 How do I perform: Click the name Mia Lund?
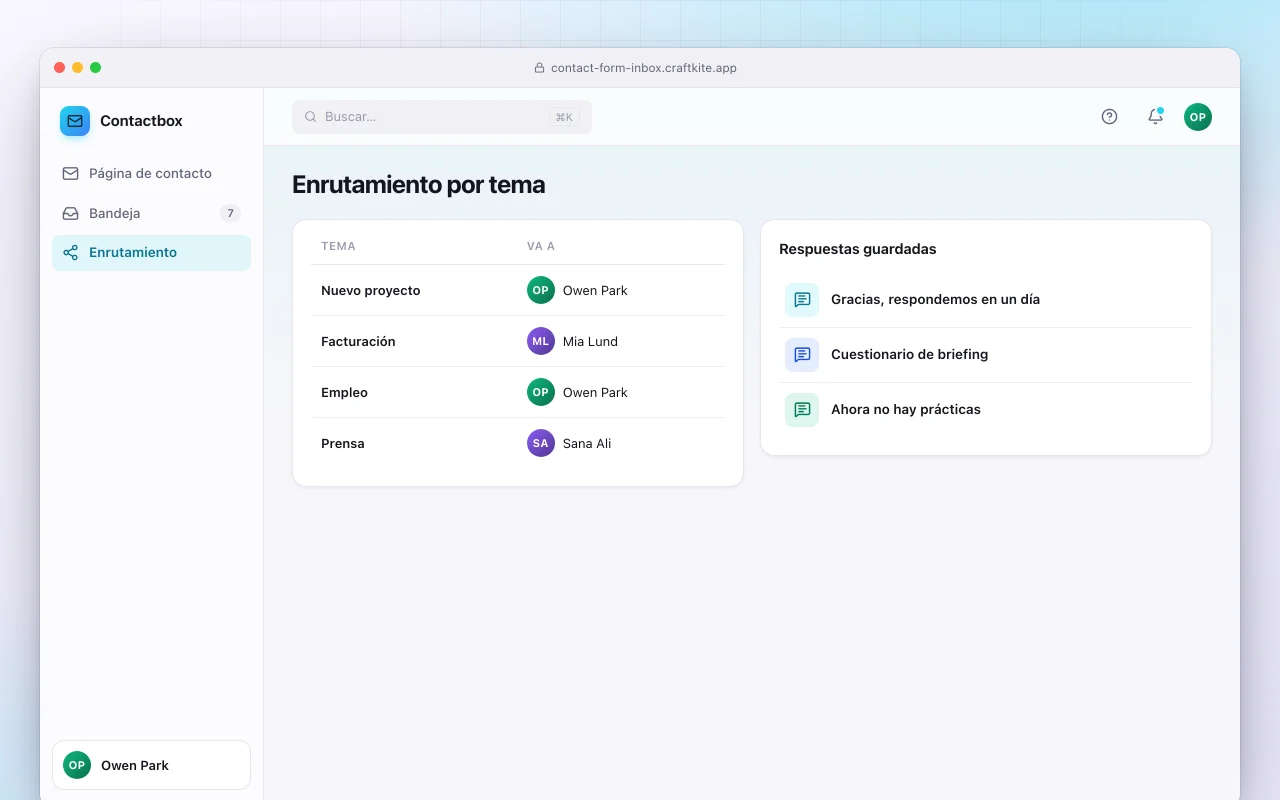pos(590,342)
